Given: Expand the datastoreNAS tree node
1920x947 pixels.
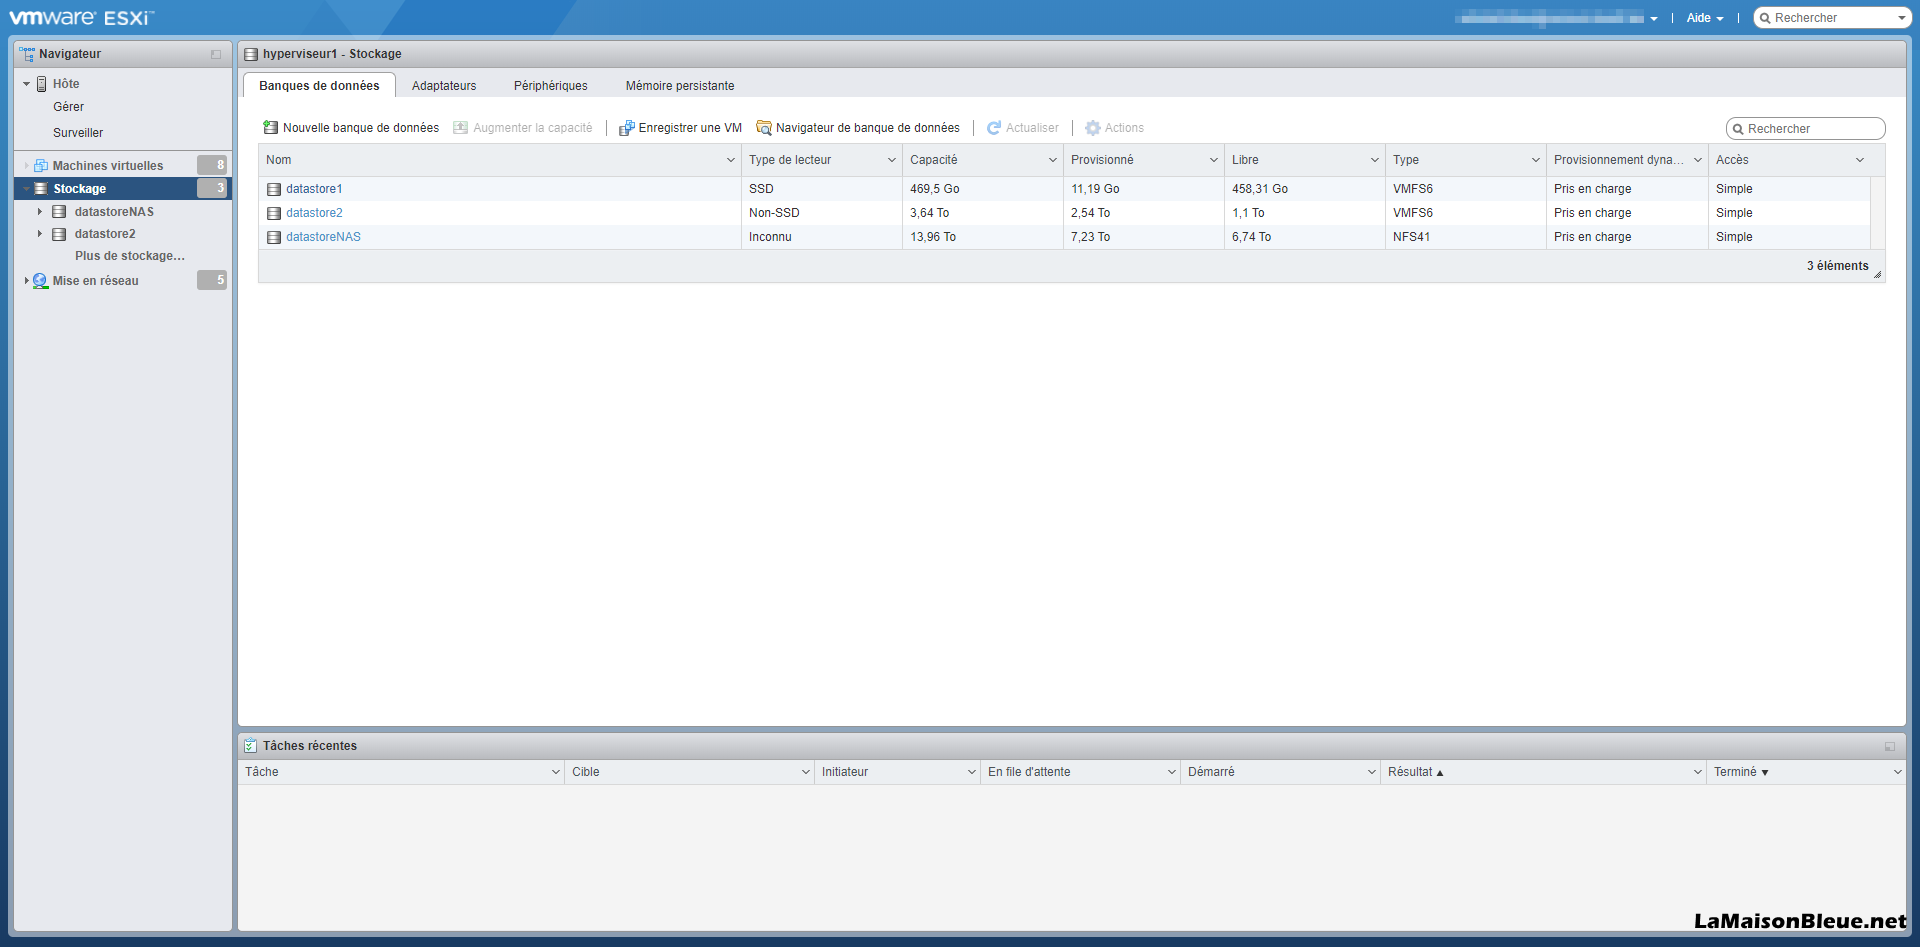Looking at the screenshot, I should 40,212.
